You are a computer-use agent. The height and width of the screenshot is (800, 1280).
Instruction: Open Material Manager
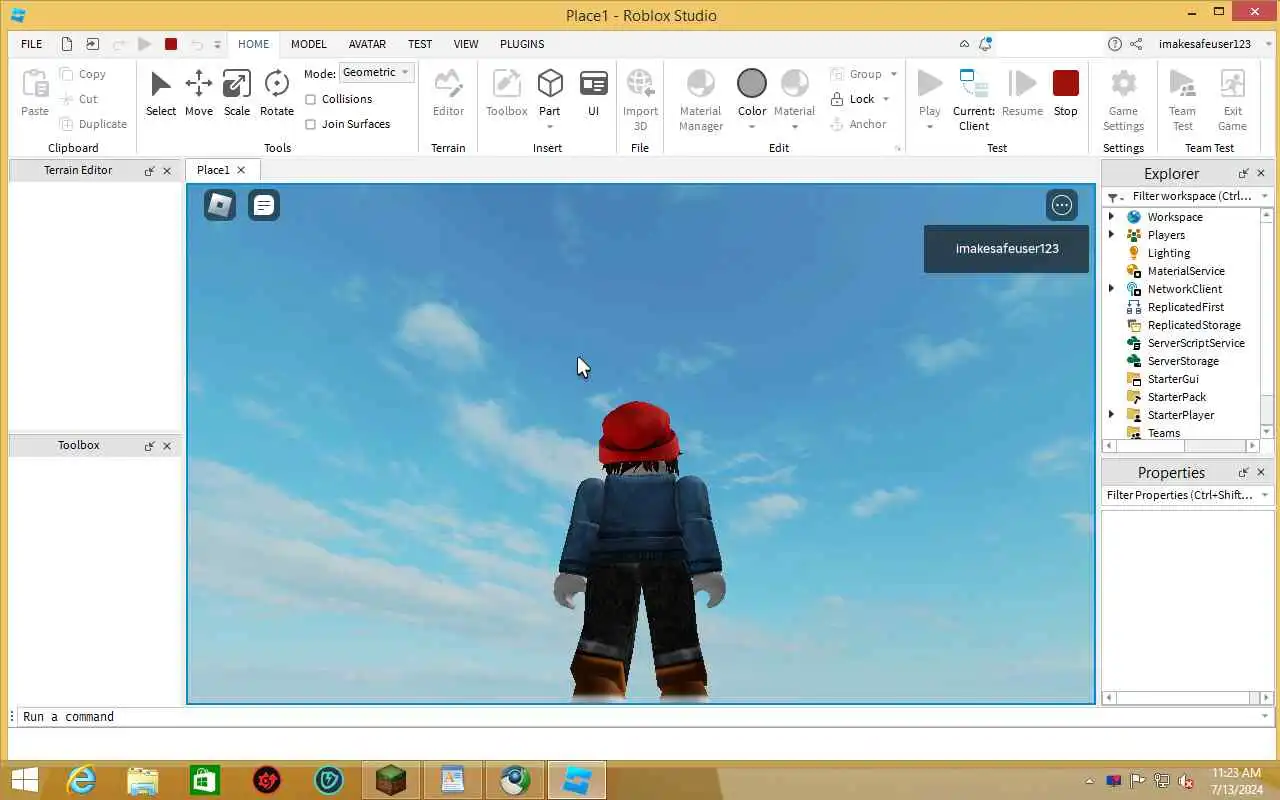point(701,99)
